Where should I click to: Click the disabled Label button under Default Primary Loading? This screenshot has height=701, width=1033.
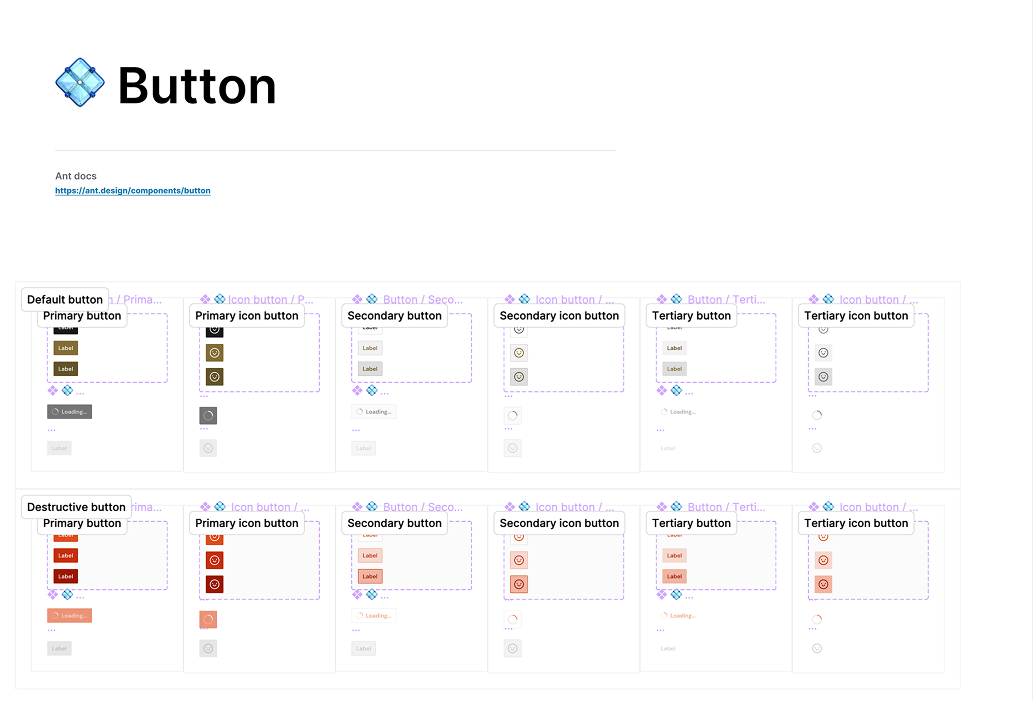tap(59, 448)
